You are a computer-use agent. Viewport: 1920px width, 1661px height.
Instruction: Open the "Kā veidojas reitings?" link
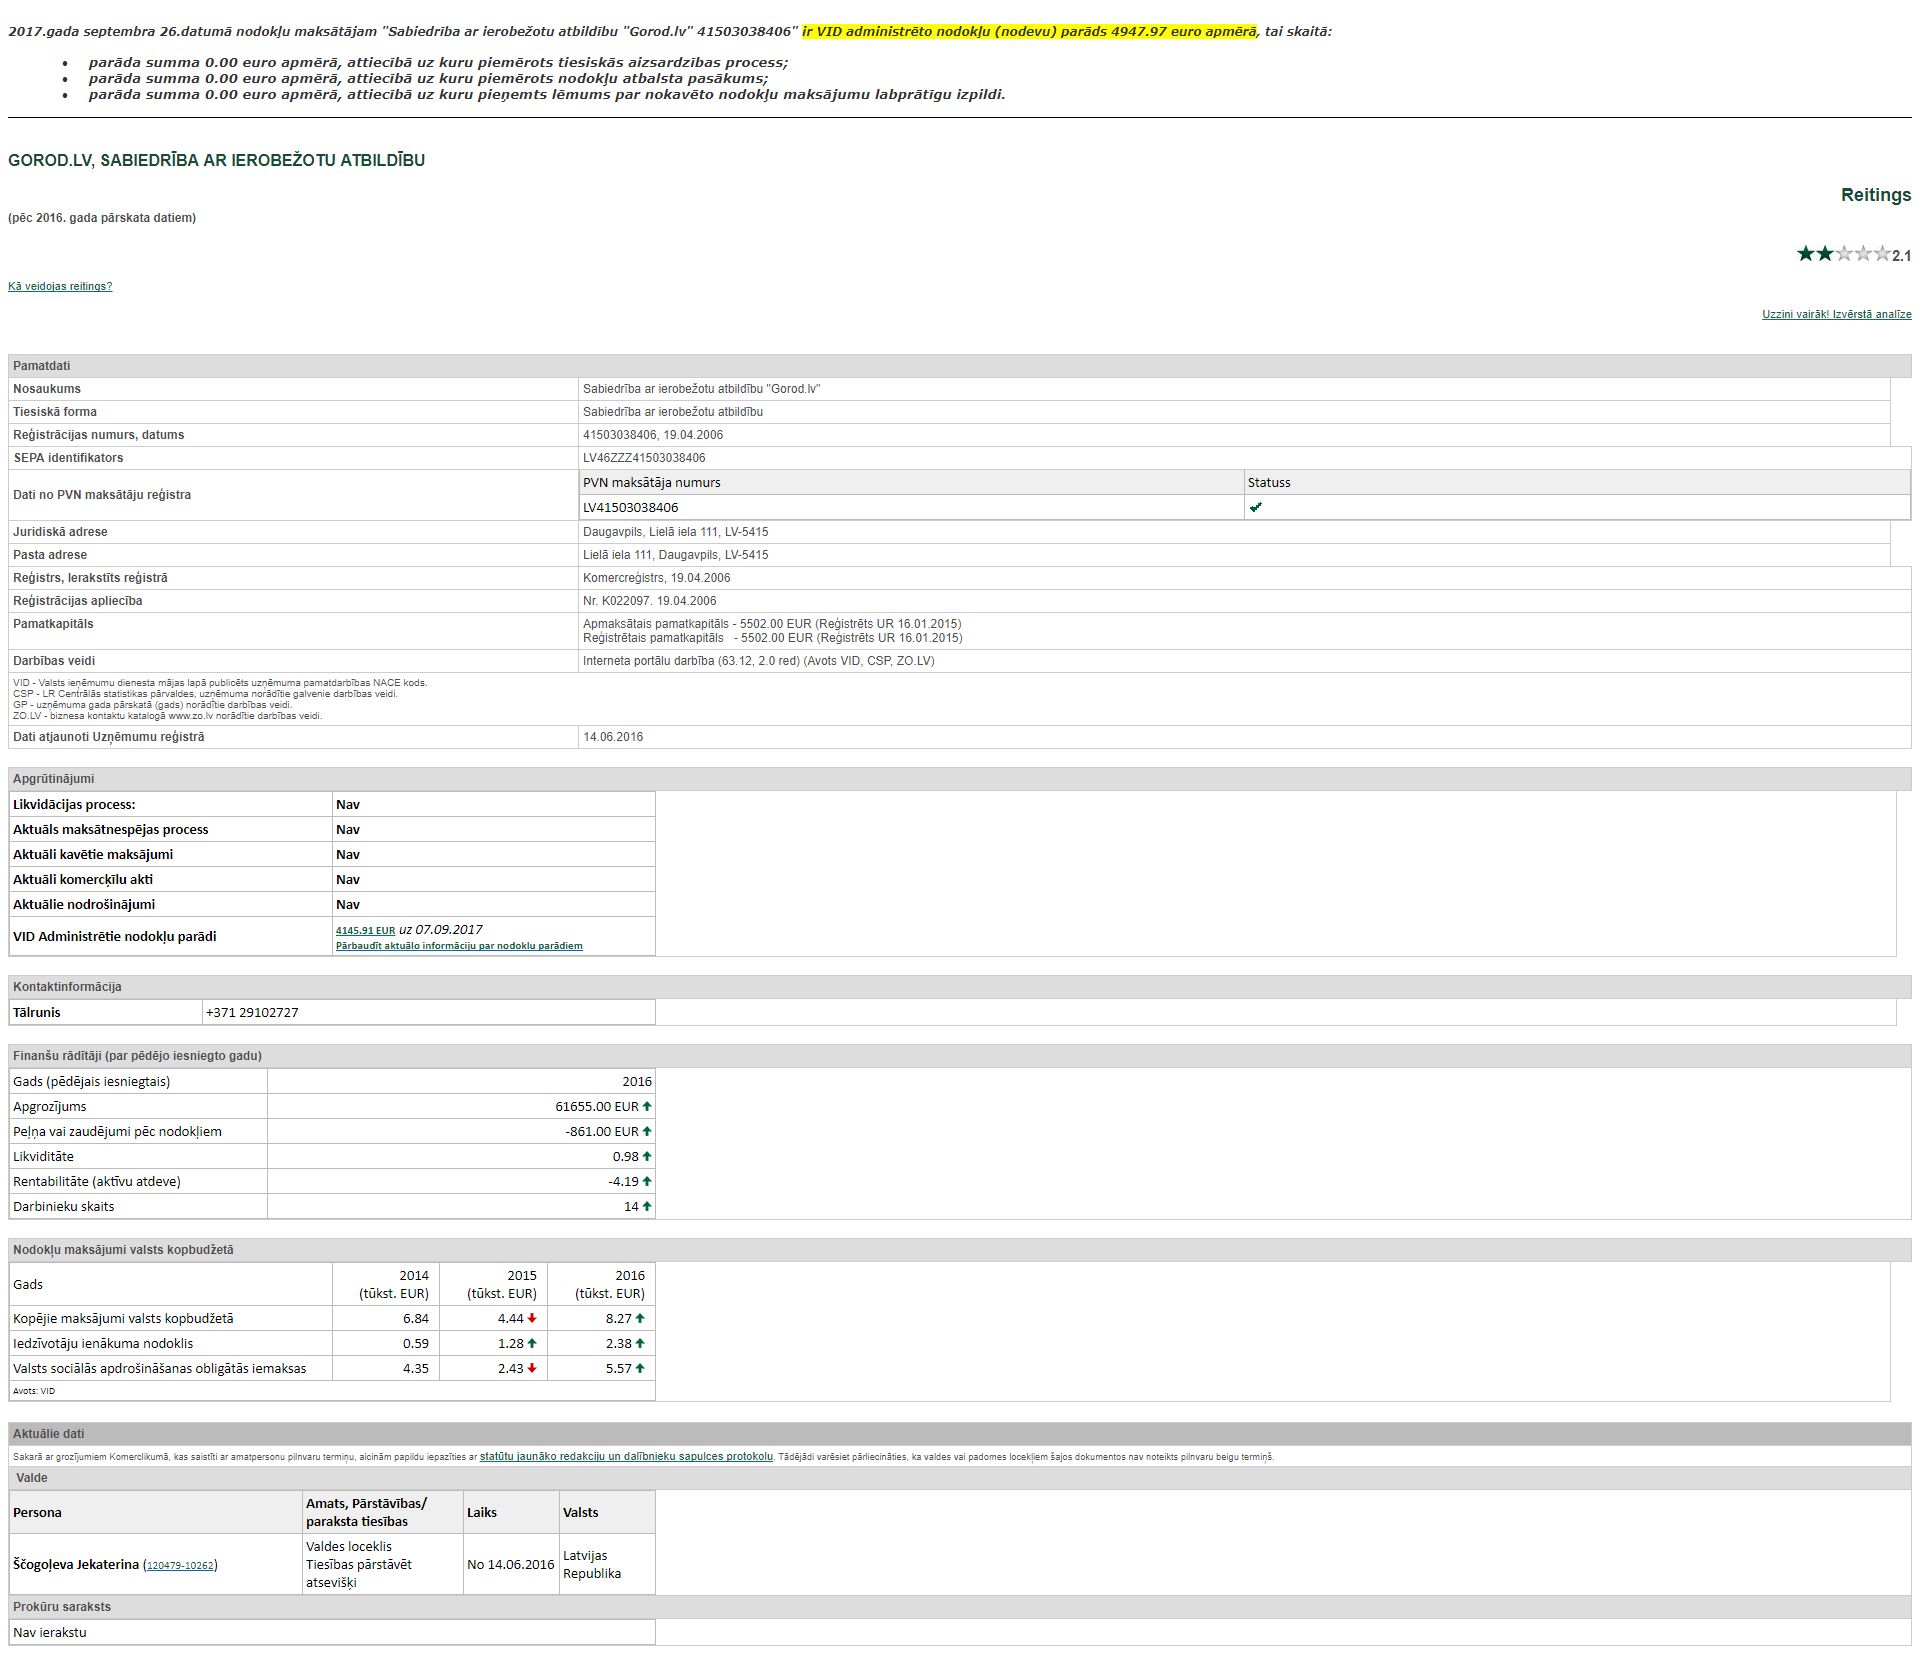tap(60, 286)
